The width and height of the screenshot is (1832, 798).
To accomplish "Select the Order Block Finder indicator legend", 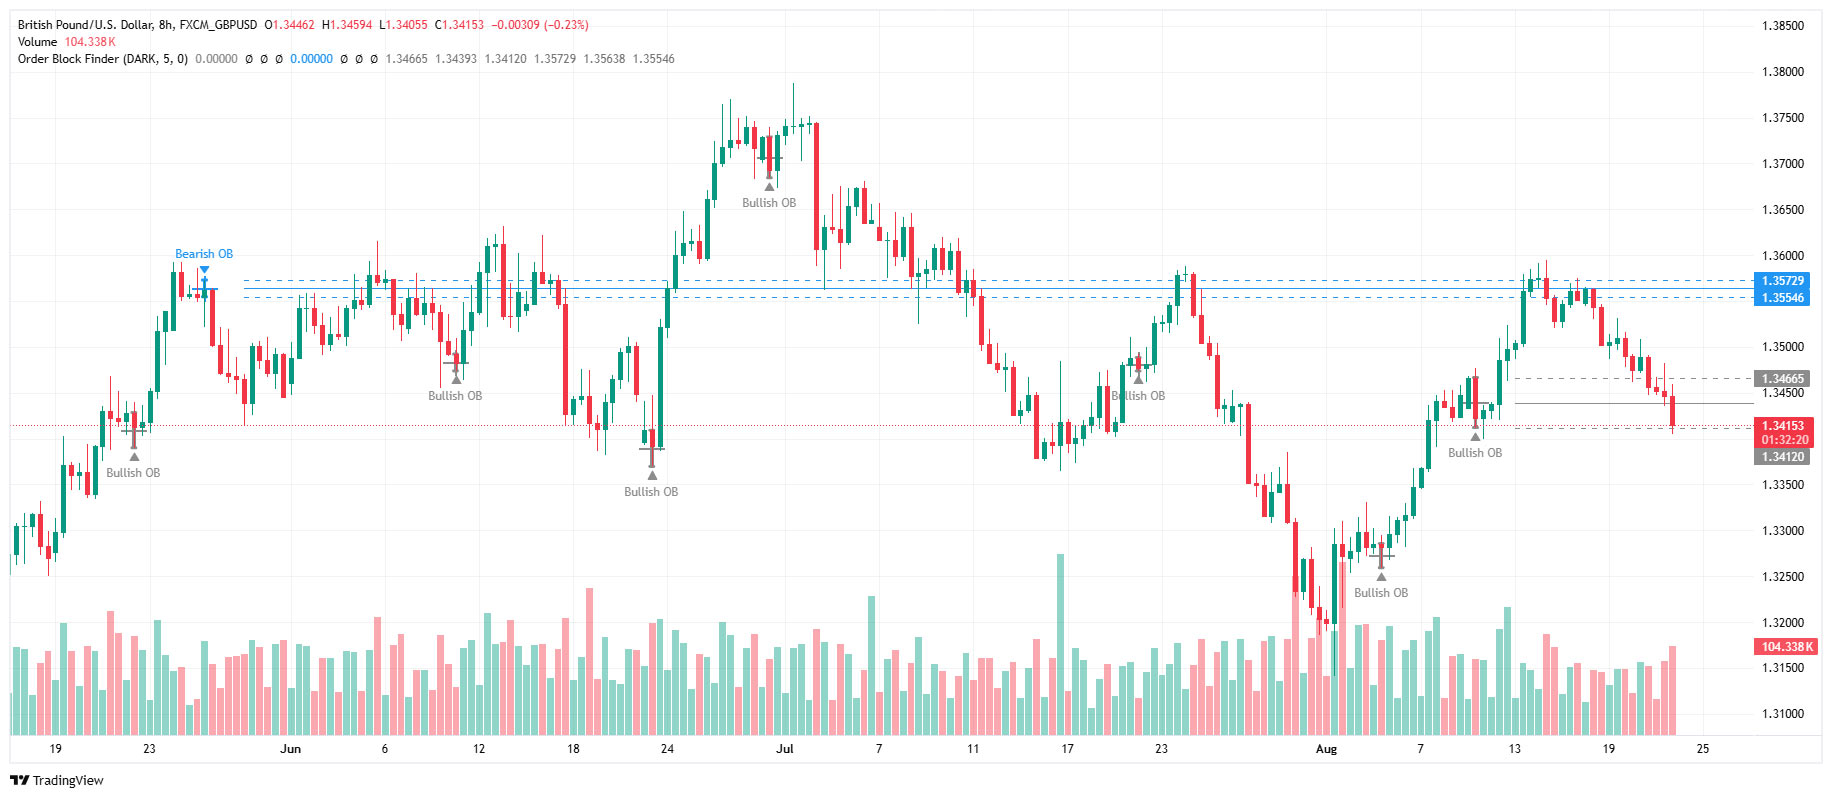I will tap(102, 59).
